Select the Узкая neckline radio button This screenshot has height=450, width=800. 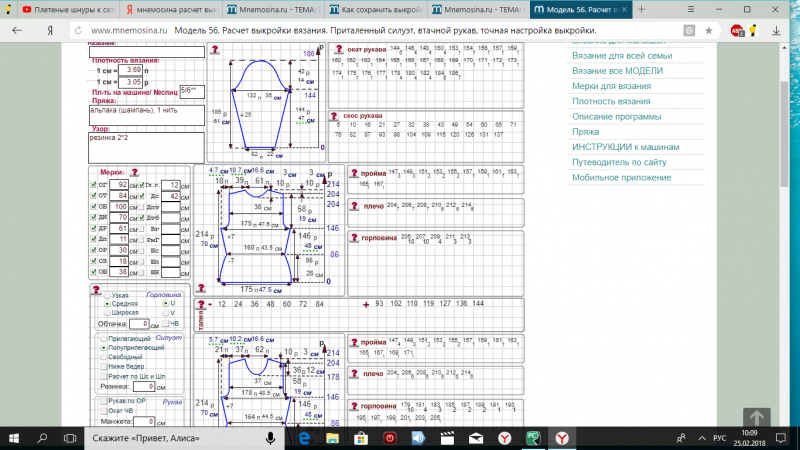point(107,297)
